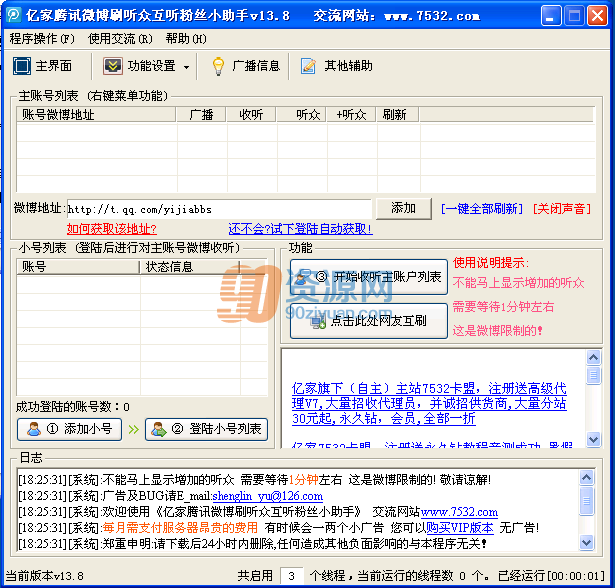Viewport: 615px width, 588px height.
Task: Click 关闭声音 link
Action: pos(562,208)
